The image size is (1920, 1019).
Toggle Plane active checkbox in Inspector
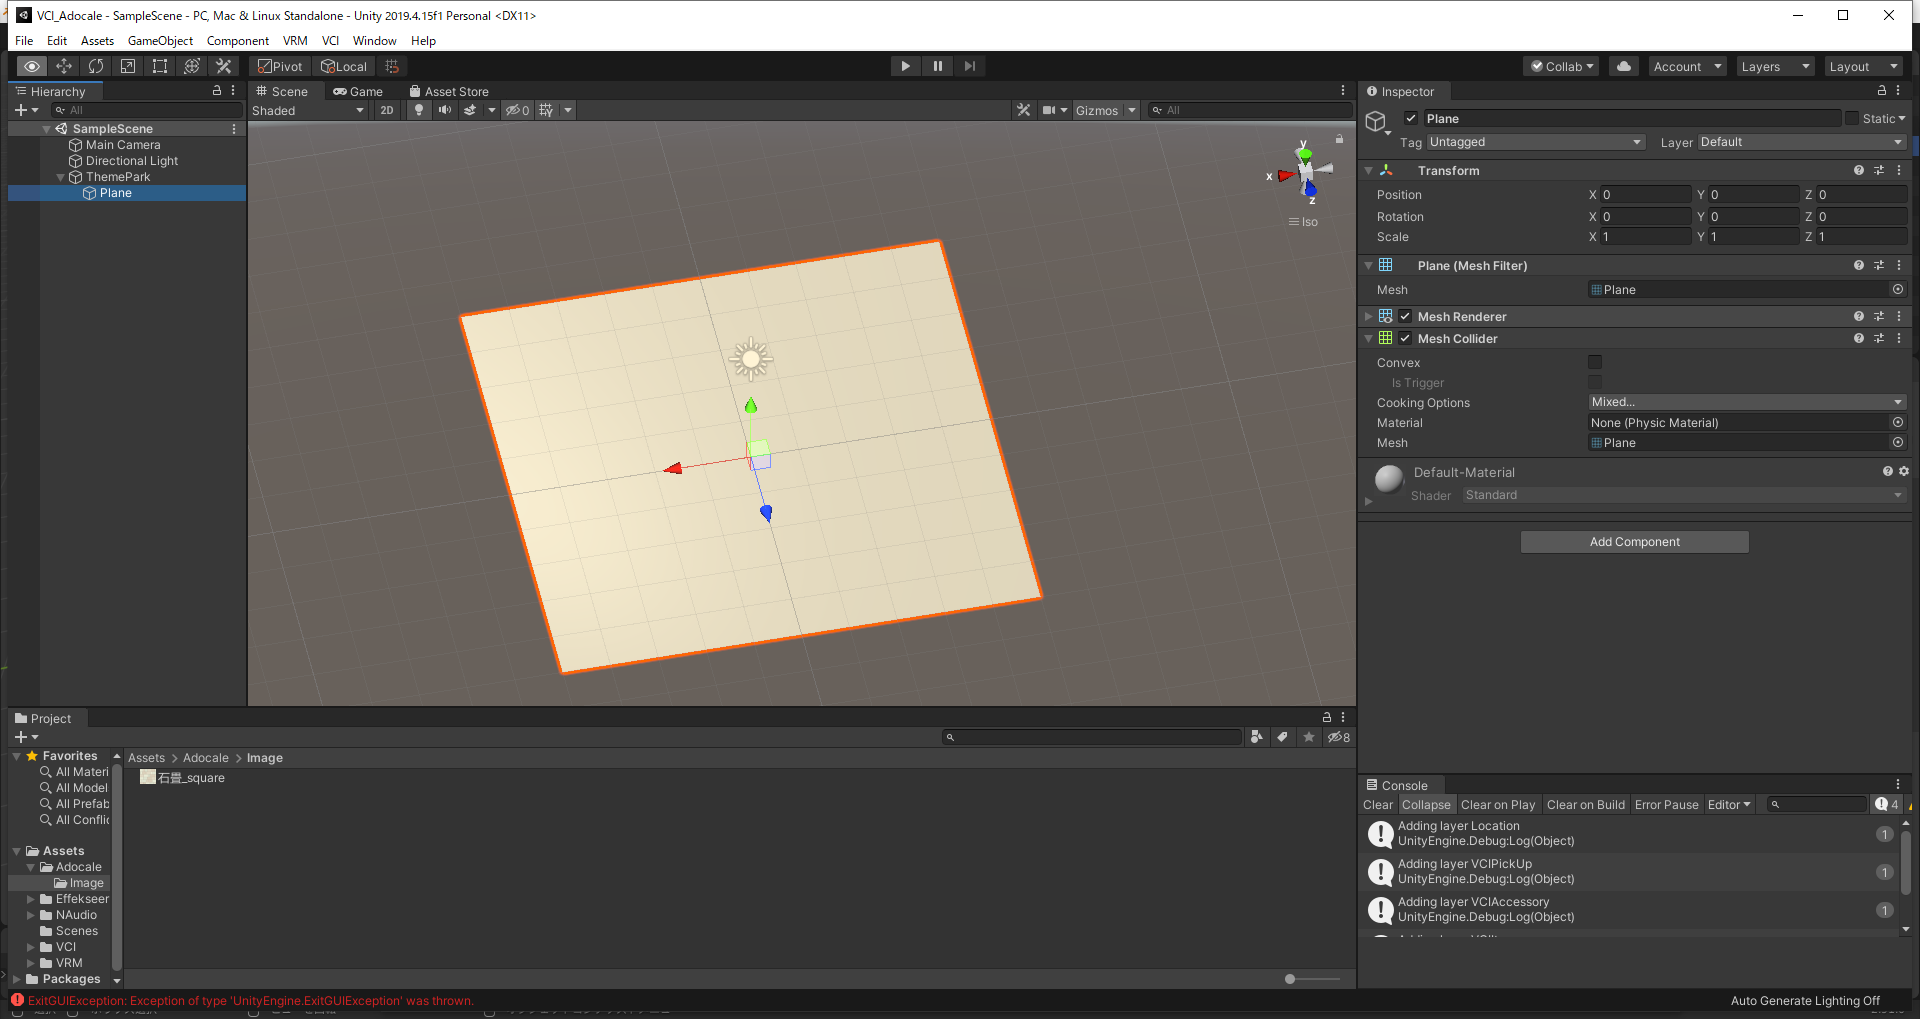click(x=1411, y=118)
